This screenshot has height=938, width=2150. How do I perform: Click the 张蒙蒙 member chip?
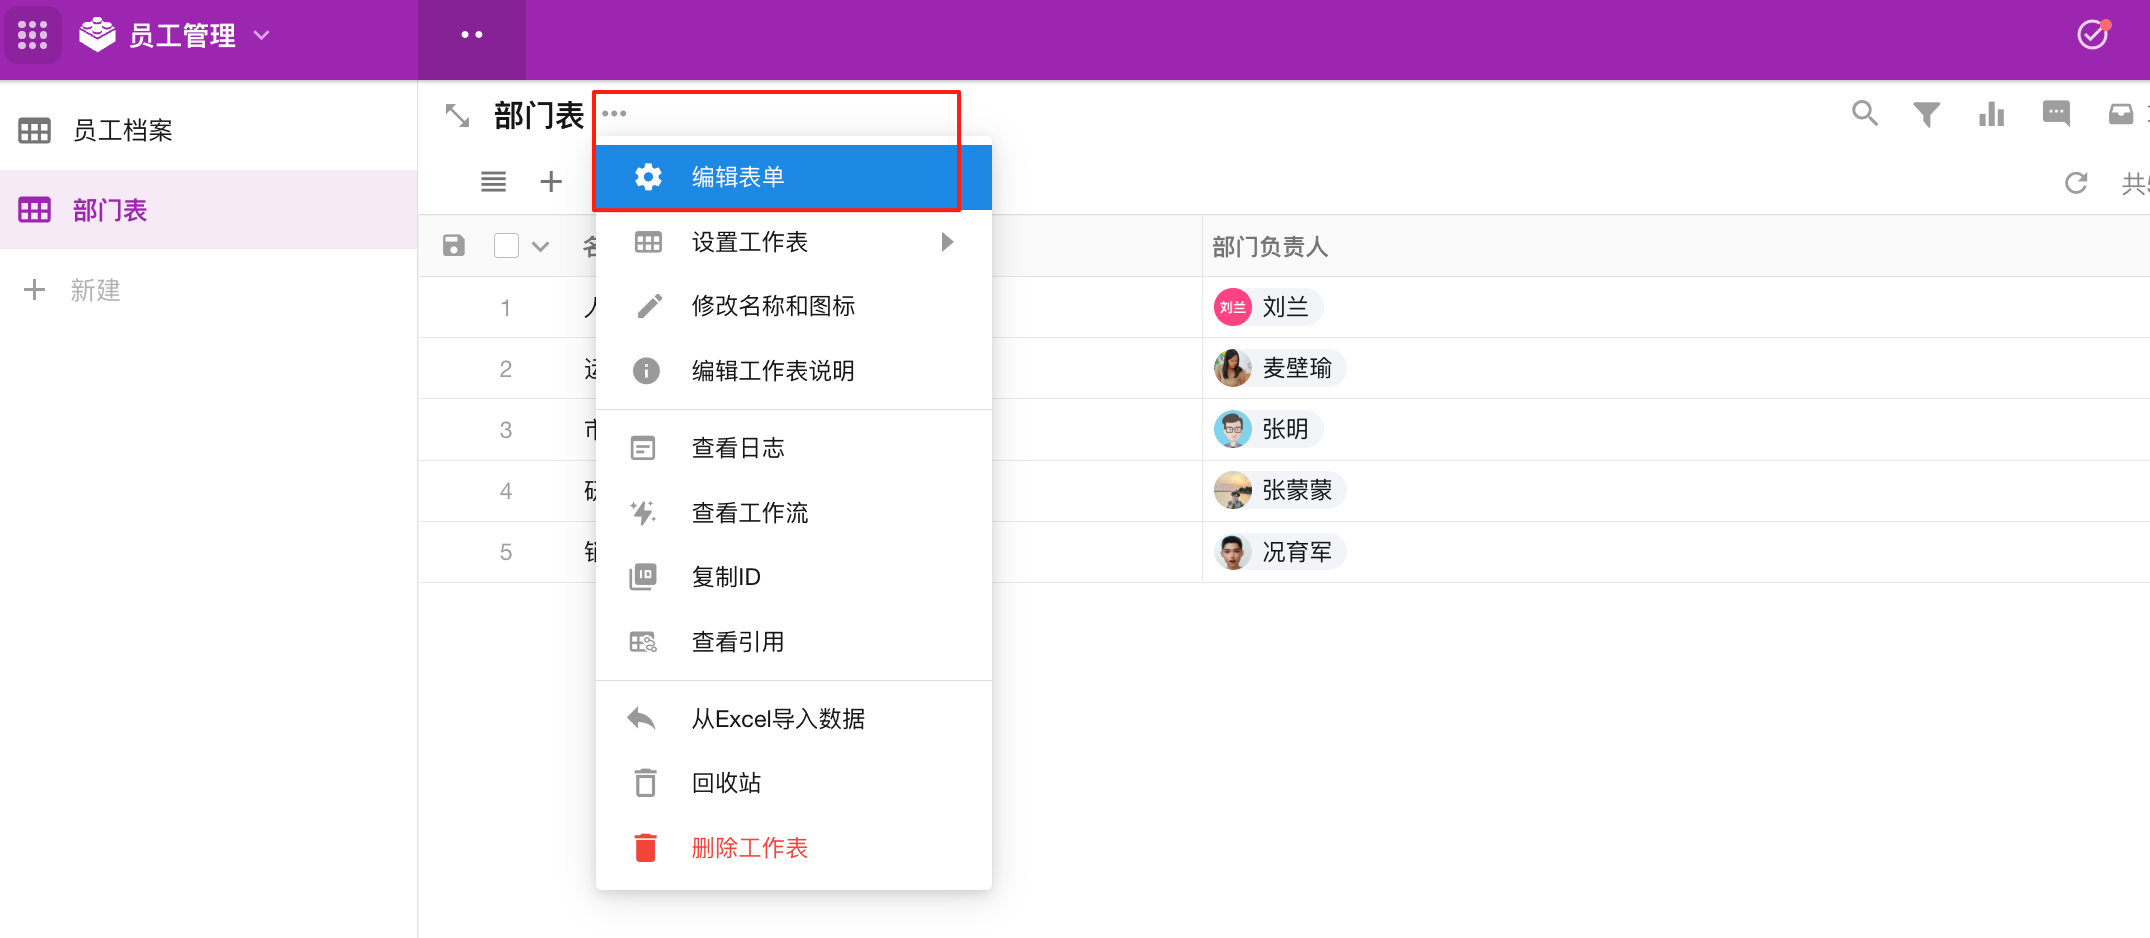pos(1280,490)
